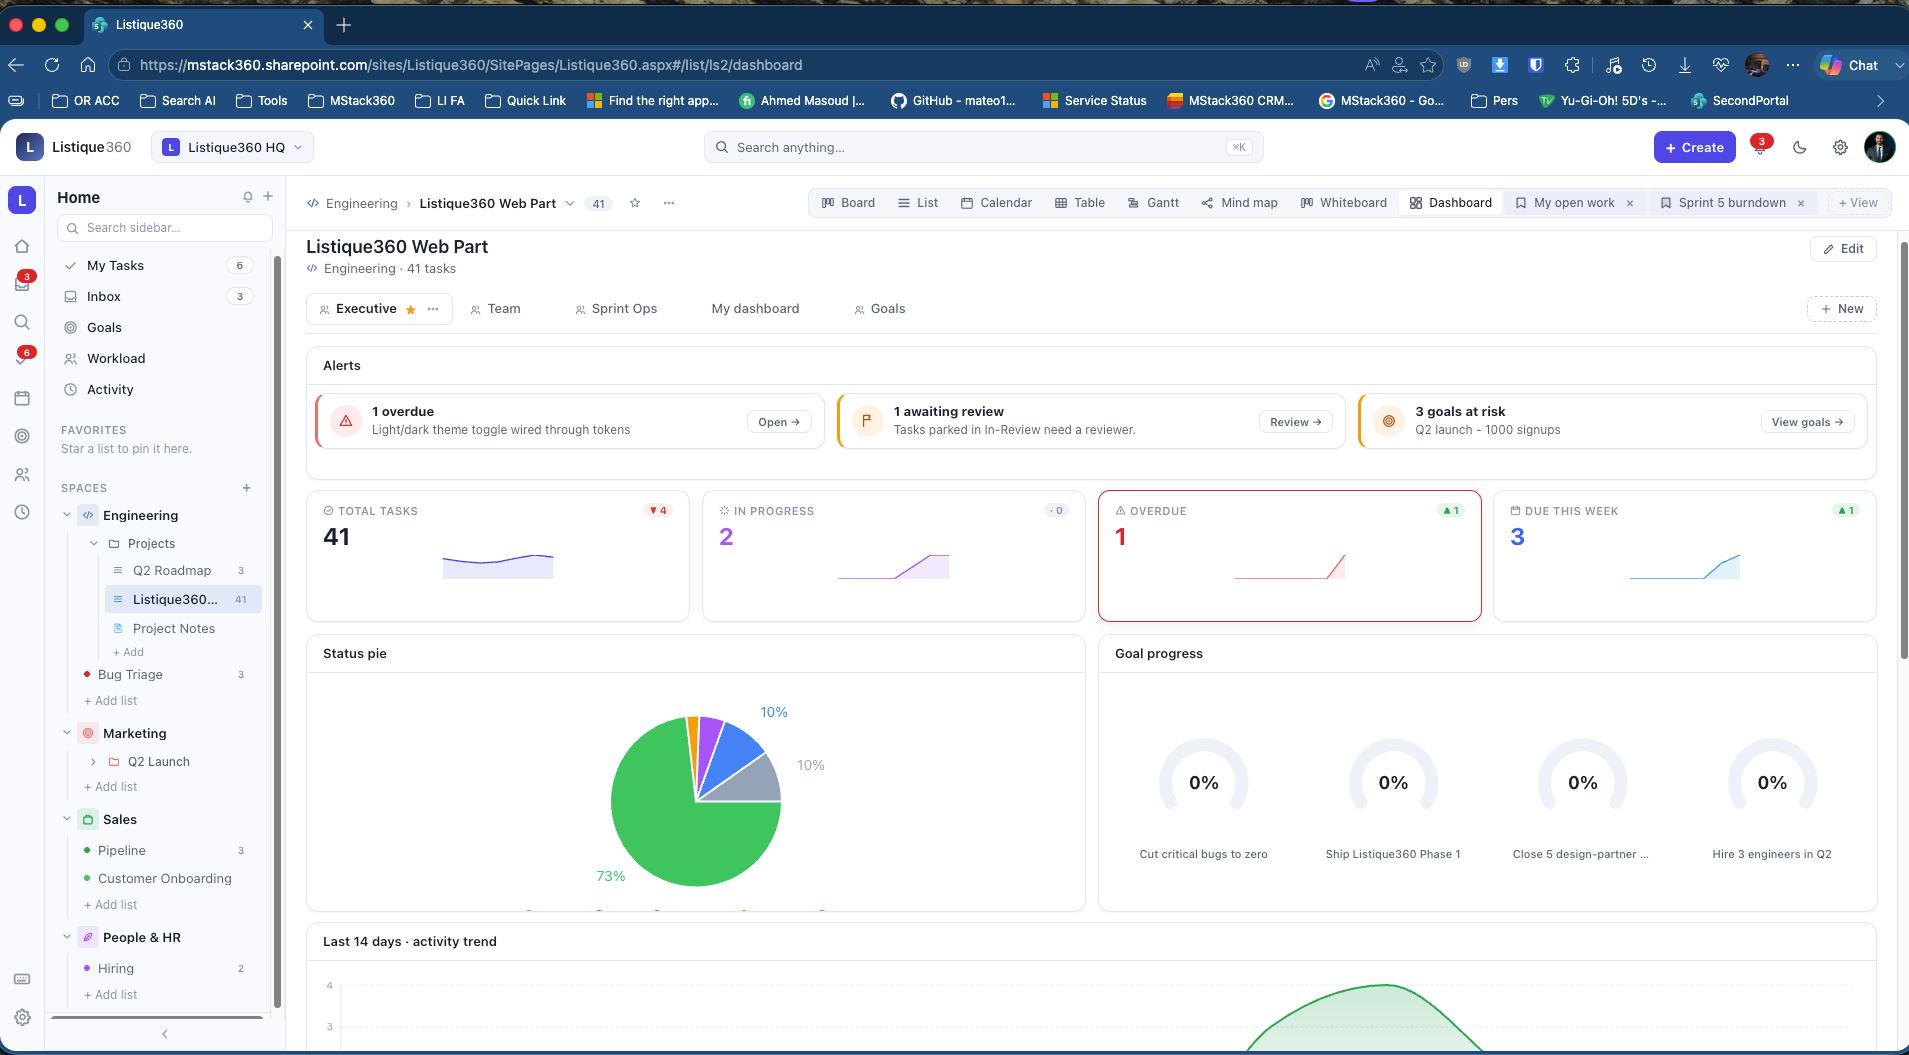
Task: Bookmark the page with the star icon
Action: (x=1428, y=65)
